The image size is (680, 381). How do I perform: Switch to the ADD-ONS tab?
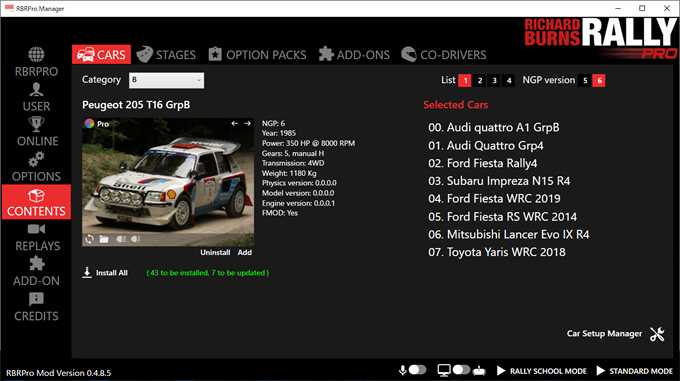[x=354, y=55]
